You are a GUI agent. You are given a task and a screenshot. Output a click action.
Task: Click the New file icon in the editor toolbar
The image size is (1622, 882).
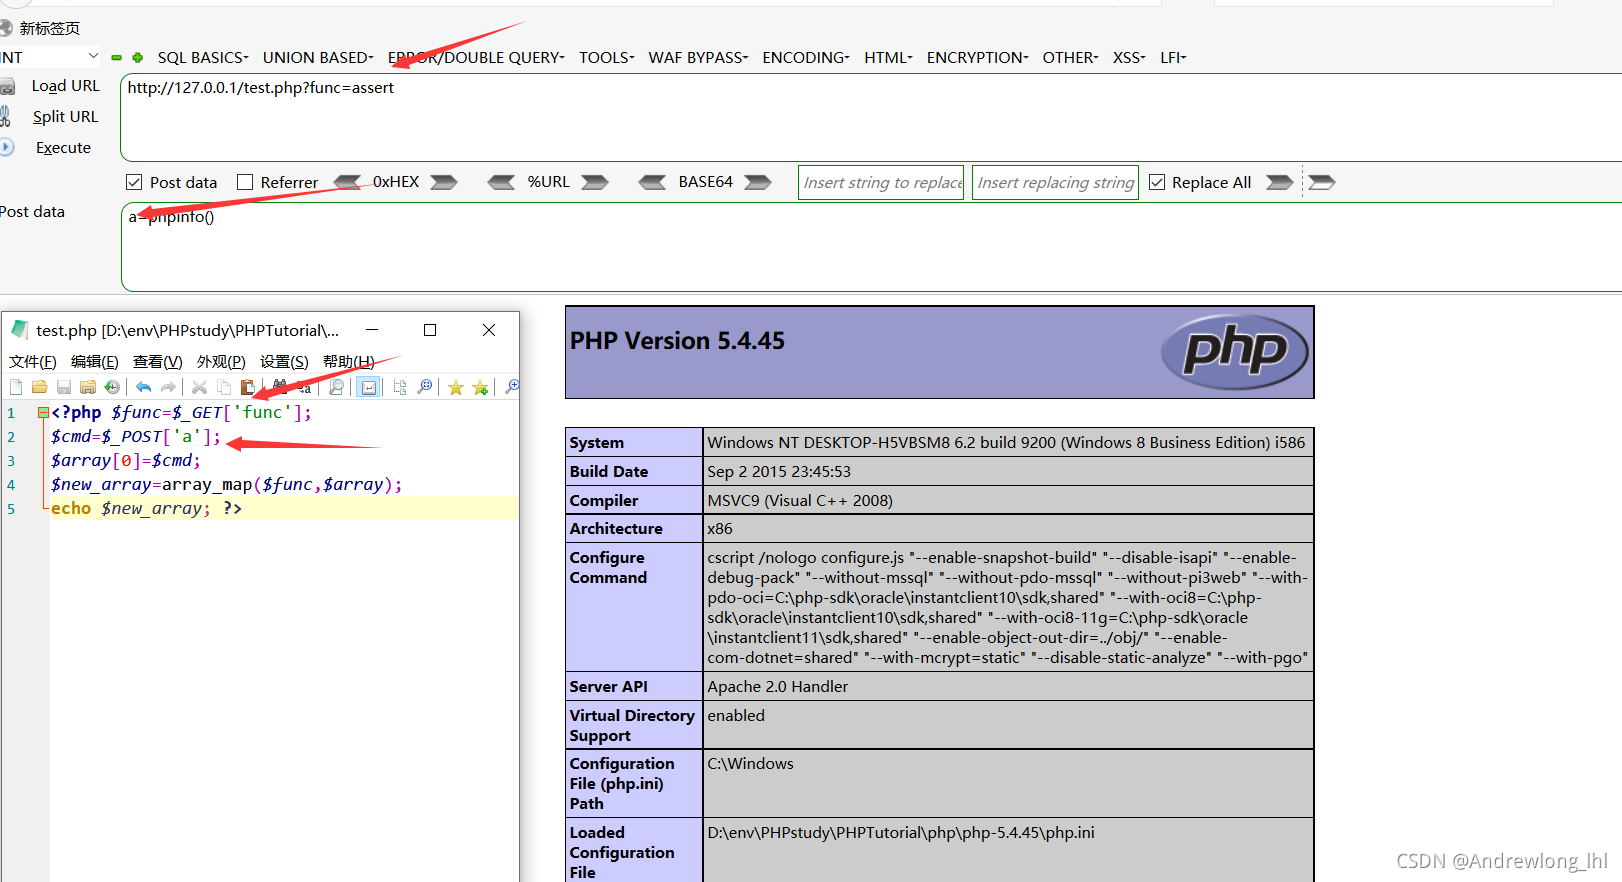click(16, 387)
